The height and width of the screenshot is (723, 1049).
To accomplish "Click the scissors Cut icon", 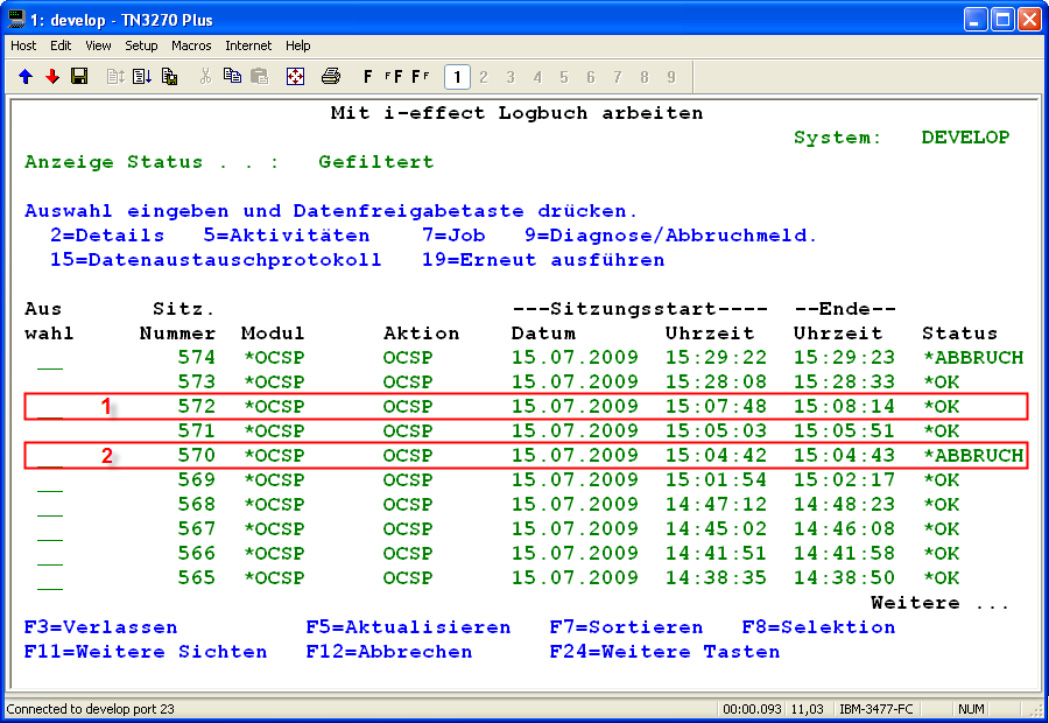I will (205, 77).
